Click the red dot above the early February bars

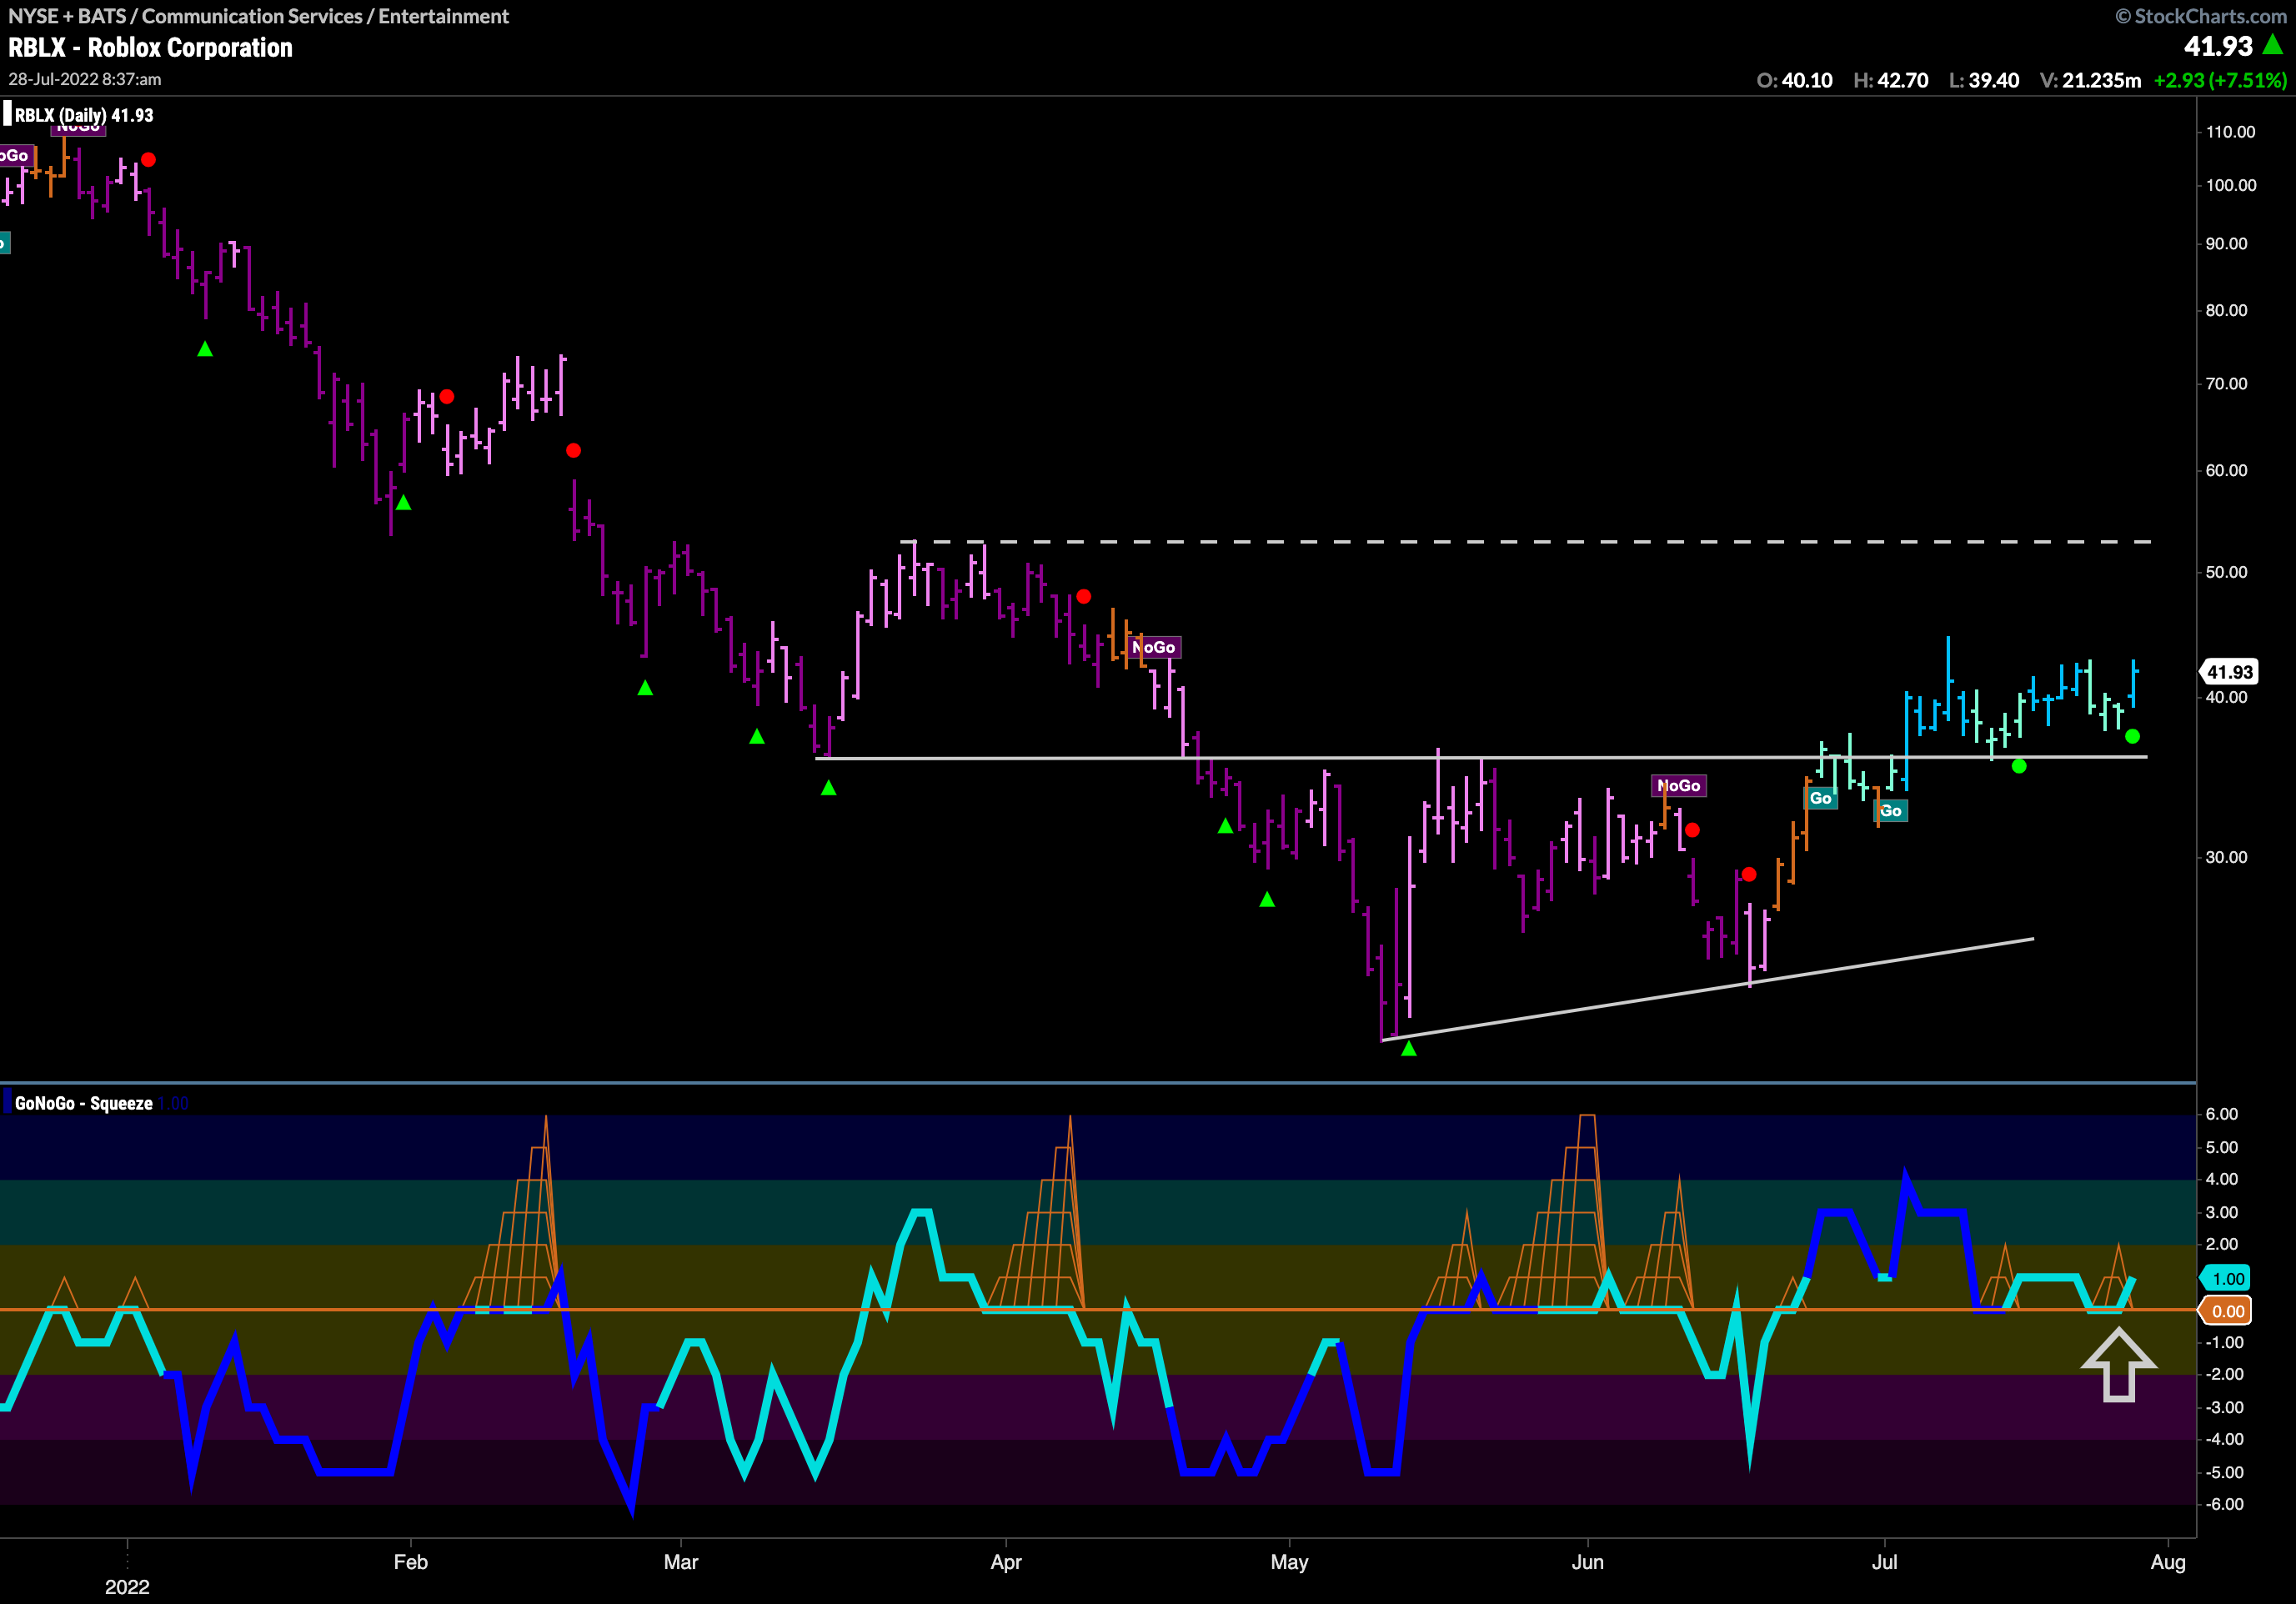447,397
